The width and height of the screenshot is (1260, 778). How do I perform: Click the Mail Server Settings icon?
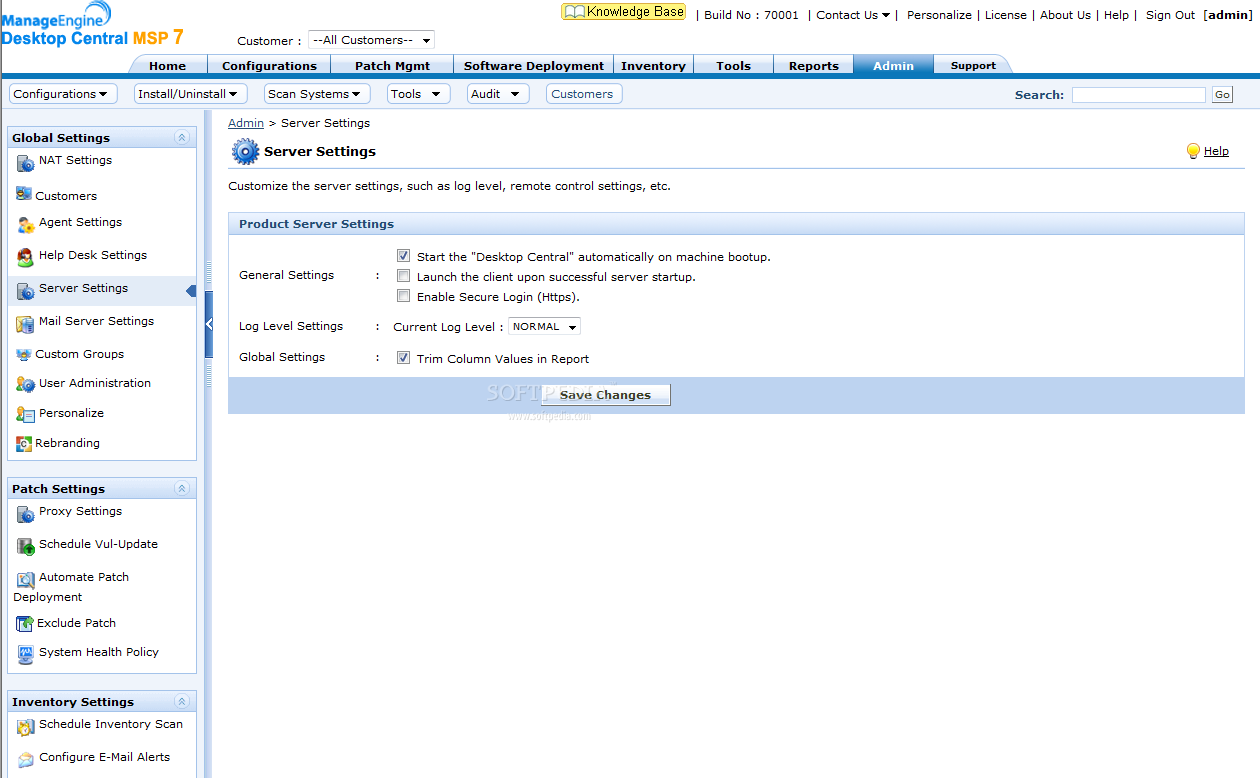coord(26,324)
